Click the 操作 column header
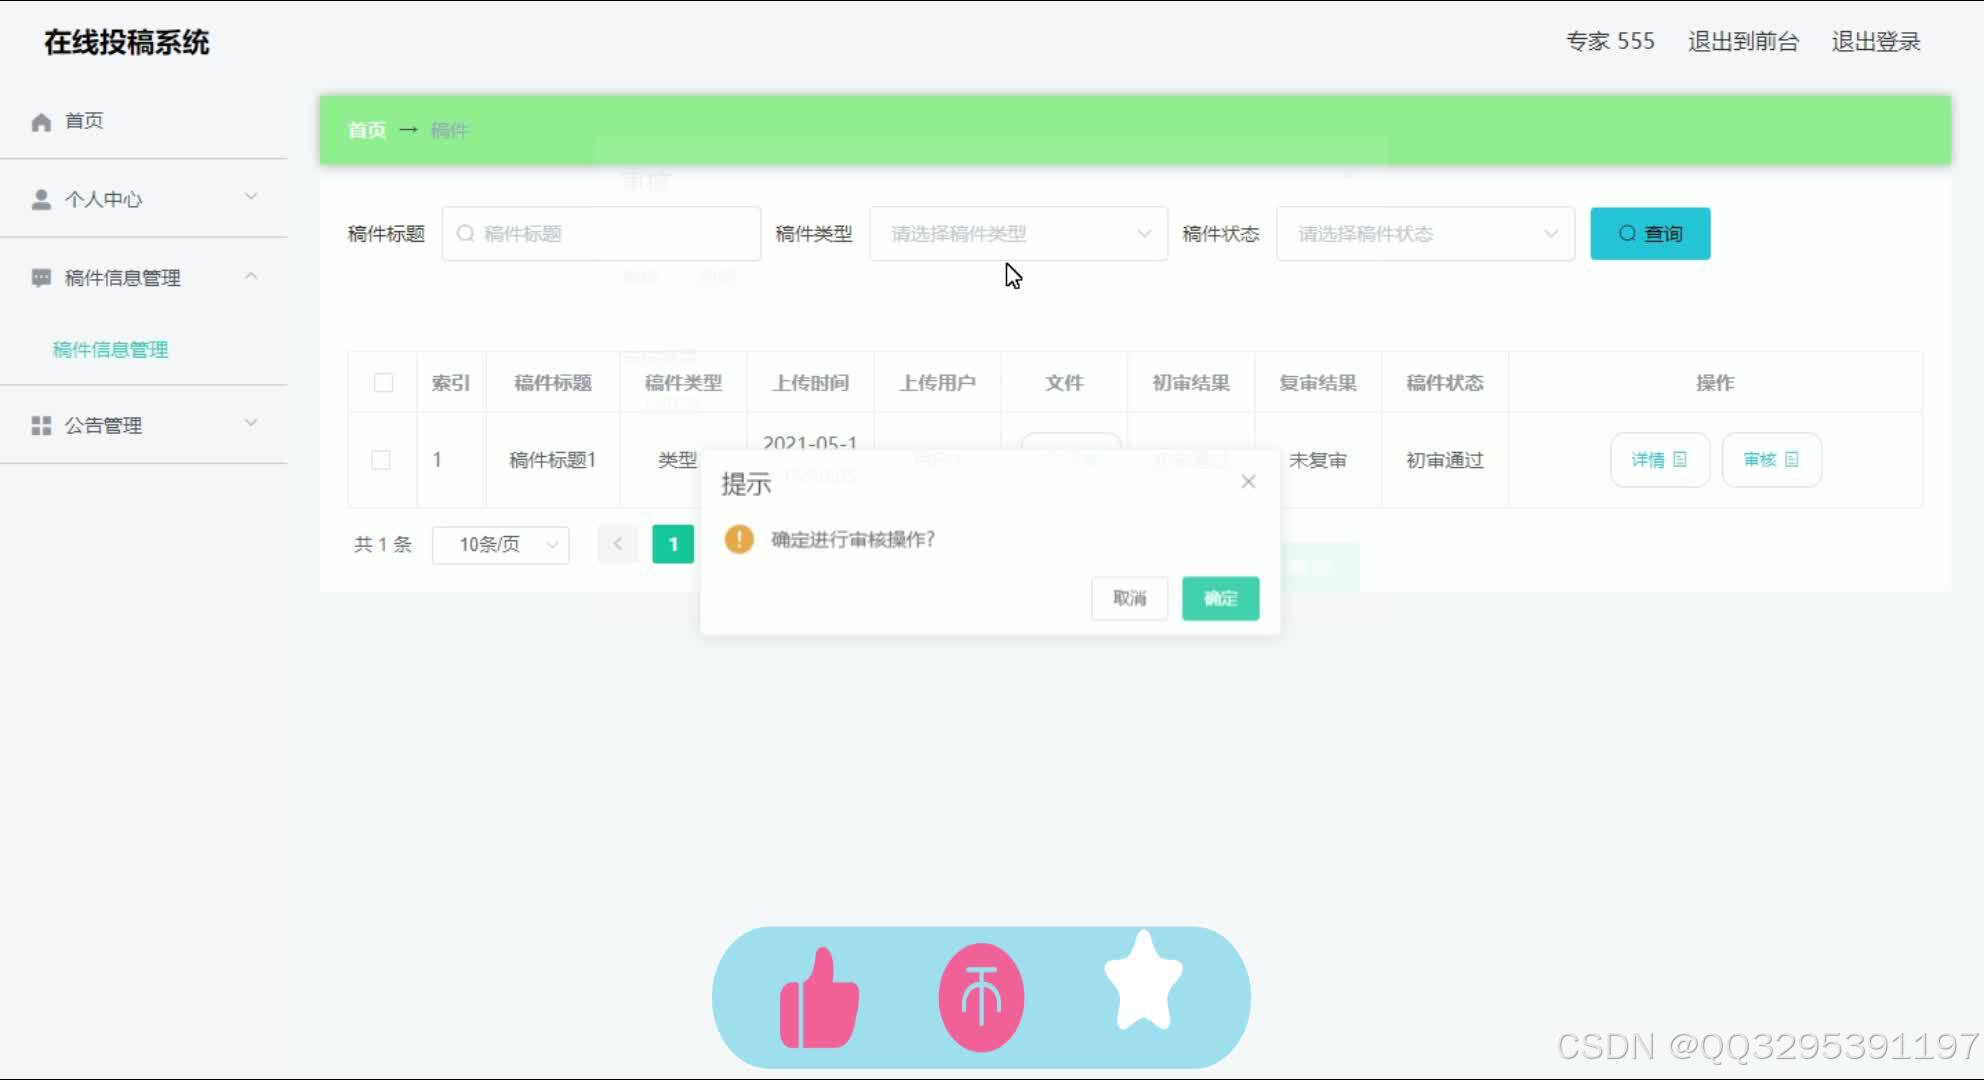Screen dimensions: 1984x1080 1715,383
